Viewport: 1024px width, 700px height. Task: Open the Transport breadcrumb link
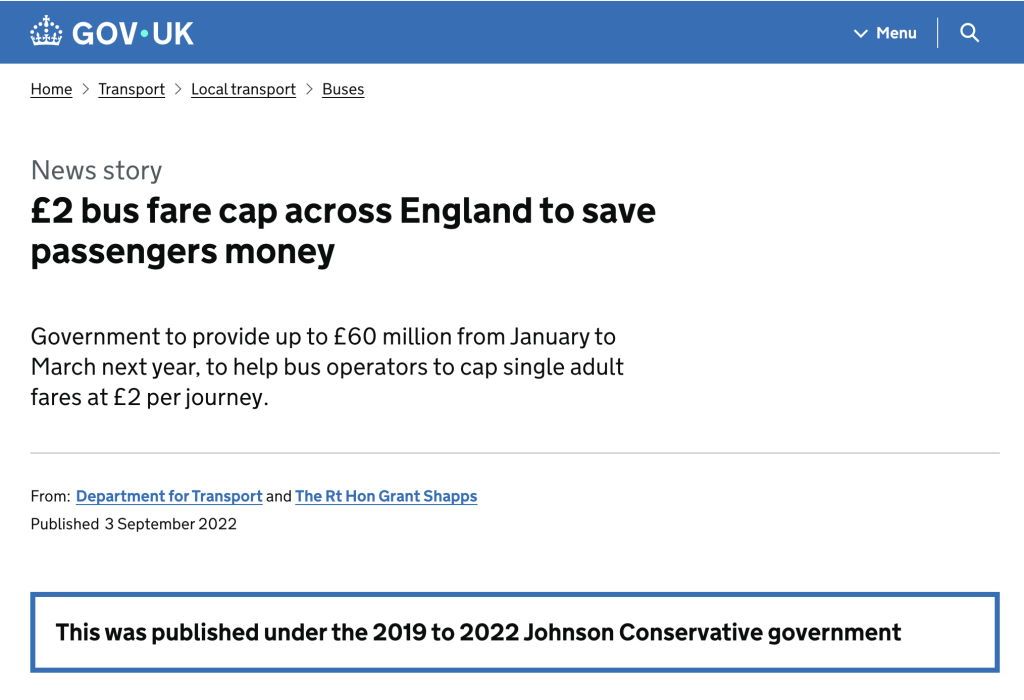[x=131, y=89]
